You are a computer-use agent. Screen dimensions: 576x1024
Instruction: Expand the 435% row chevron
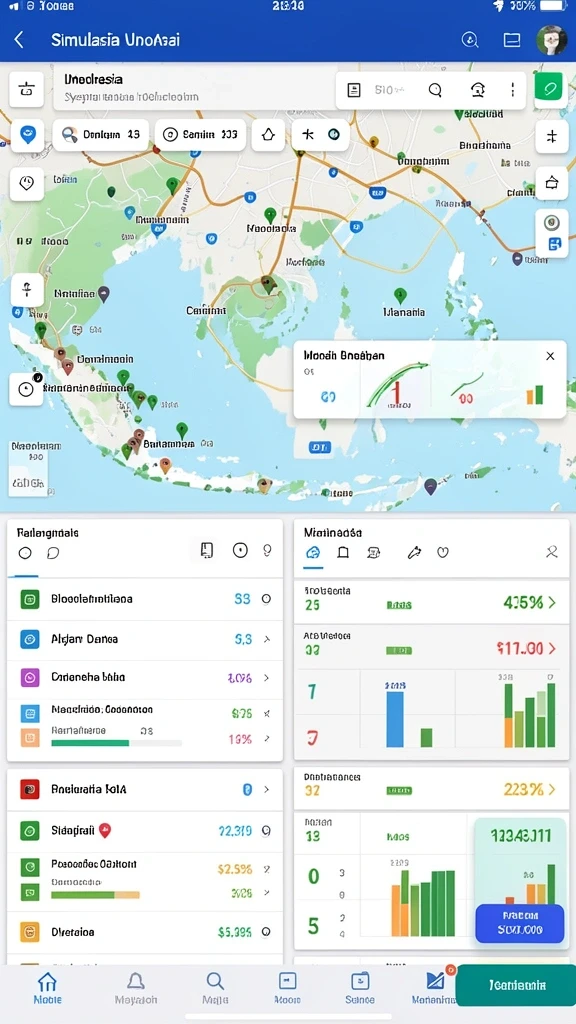(x=552, y=602)
